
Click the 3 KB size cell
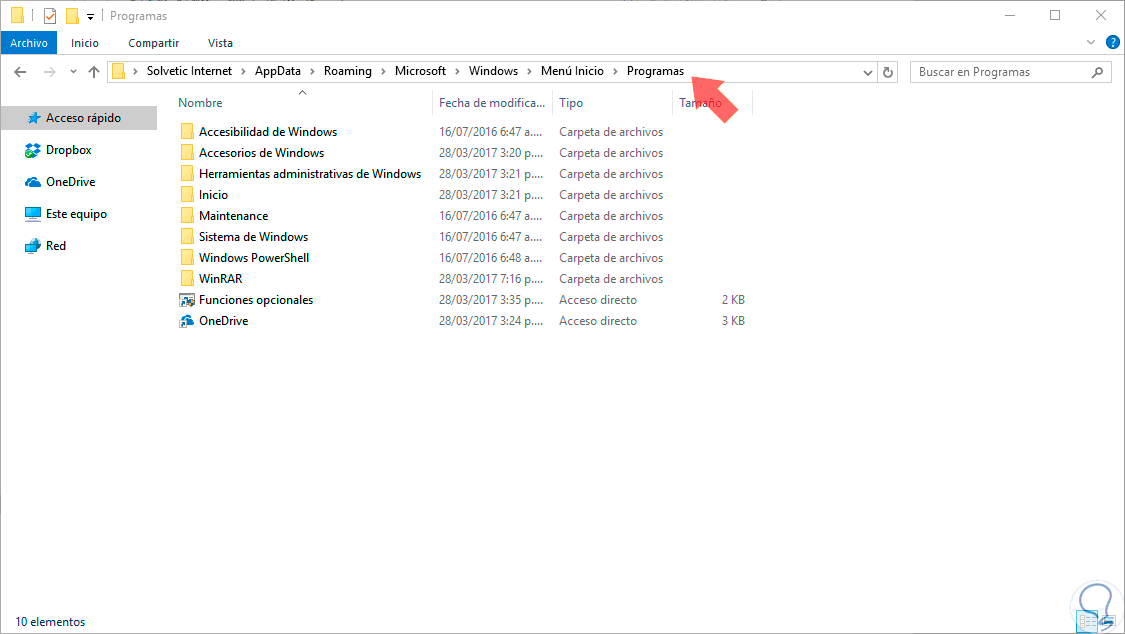point(733,321)
